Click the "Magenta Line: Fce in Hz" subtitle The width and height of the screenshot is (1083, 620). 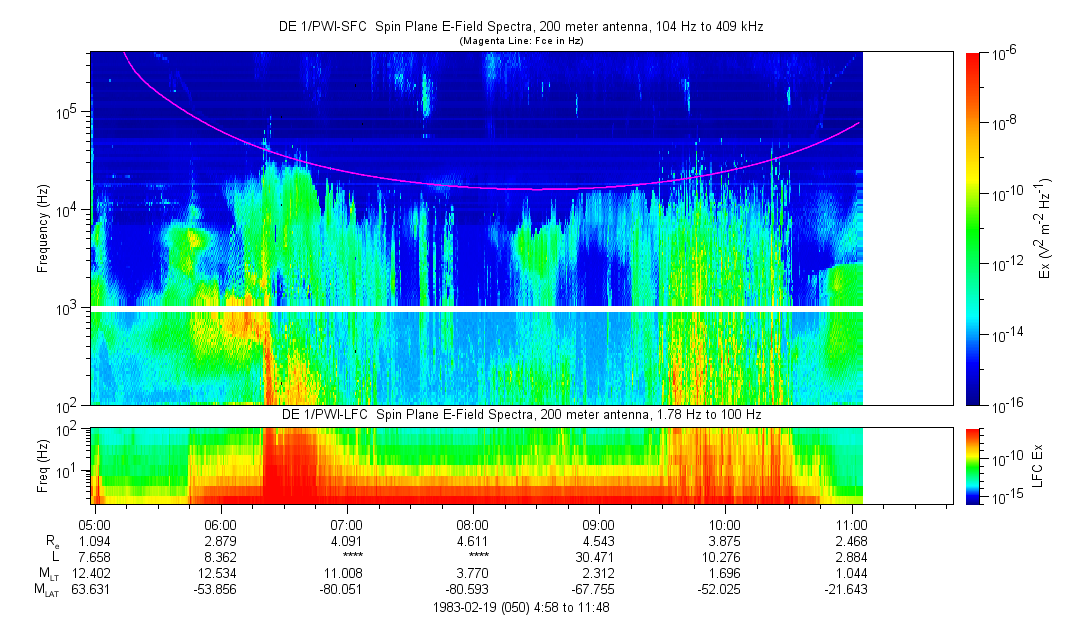(521, 41)
